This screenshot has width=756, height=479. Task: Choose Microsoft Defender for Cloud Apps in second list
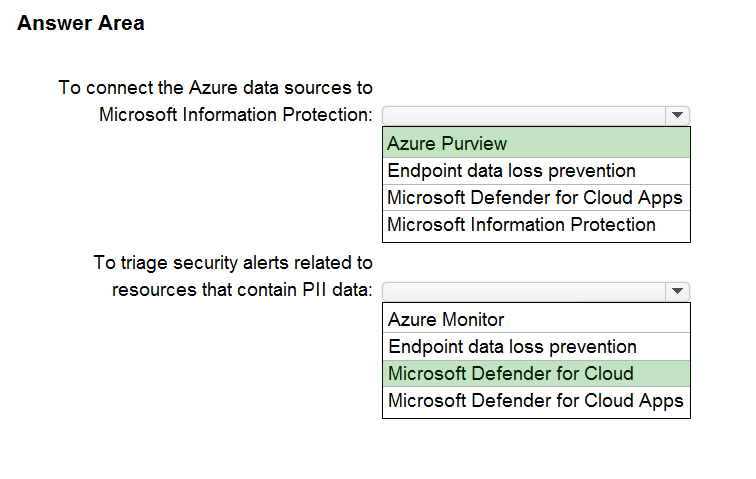(x=536, y=401)
